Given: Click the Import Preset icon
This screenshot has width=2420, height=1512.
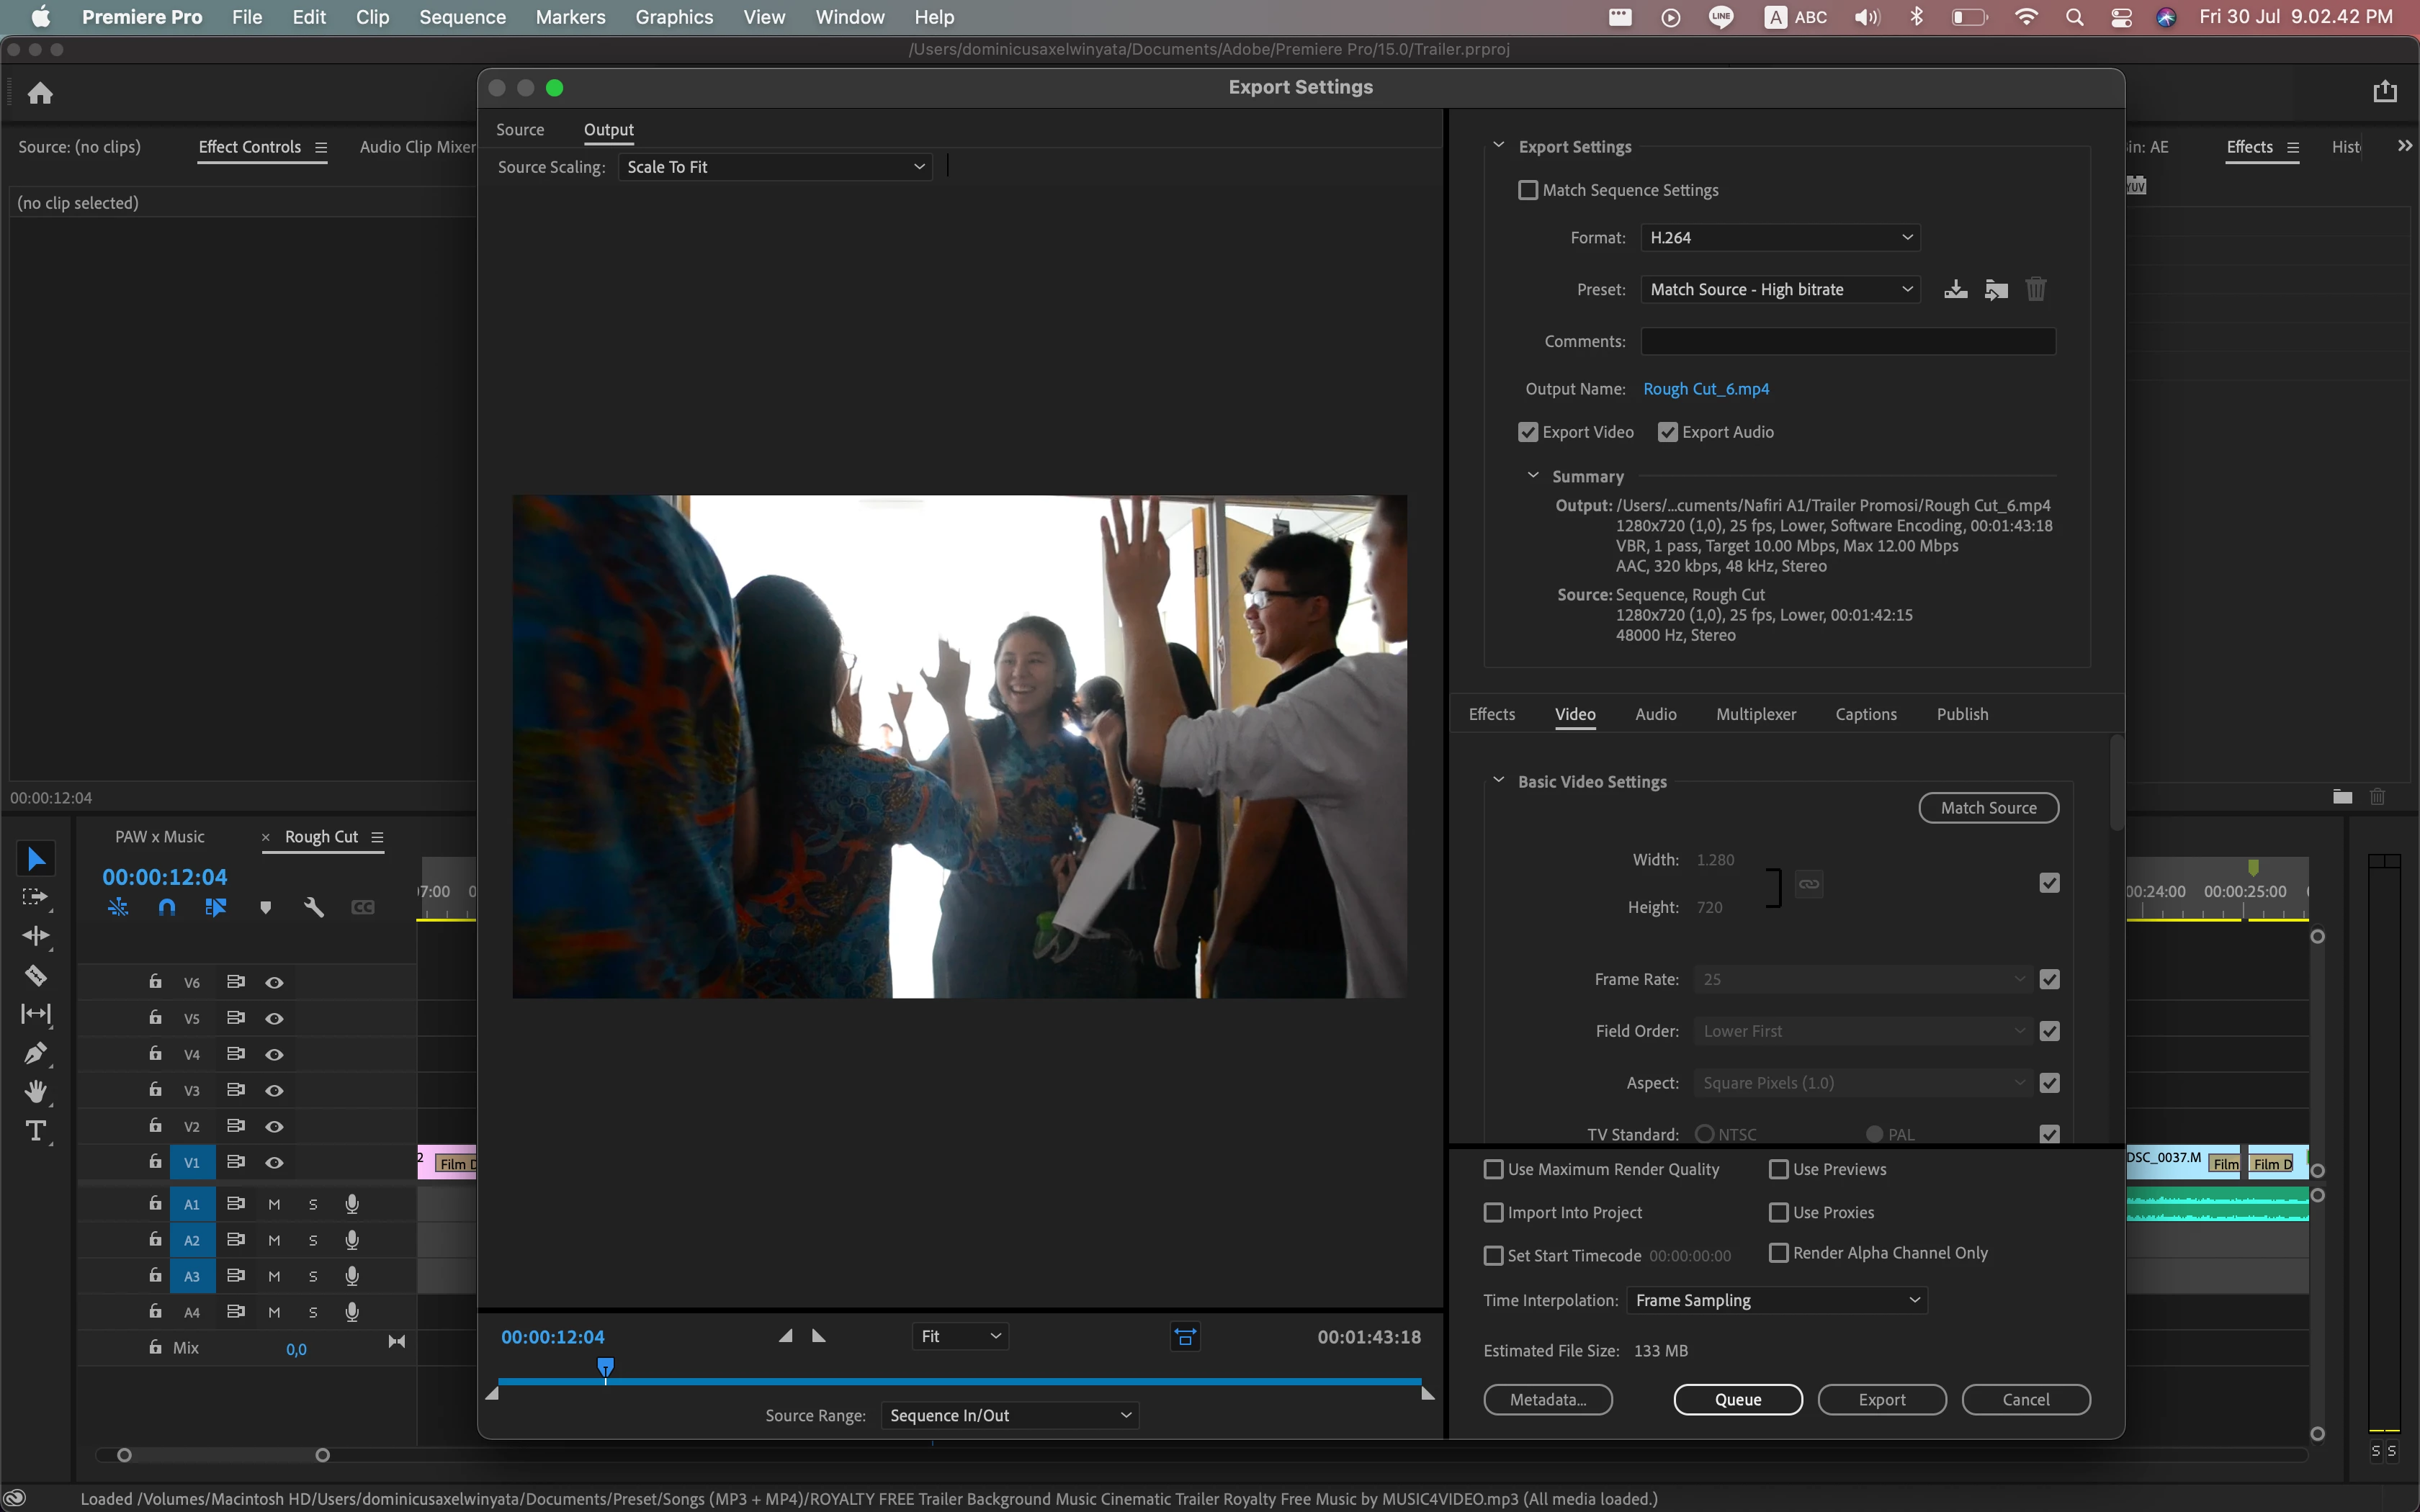Looking at the screenshot, I should (x=1996, y=290).
